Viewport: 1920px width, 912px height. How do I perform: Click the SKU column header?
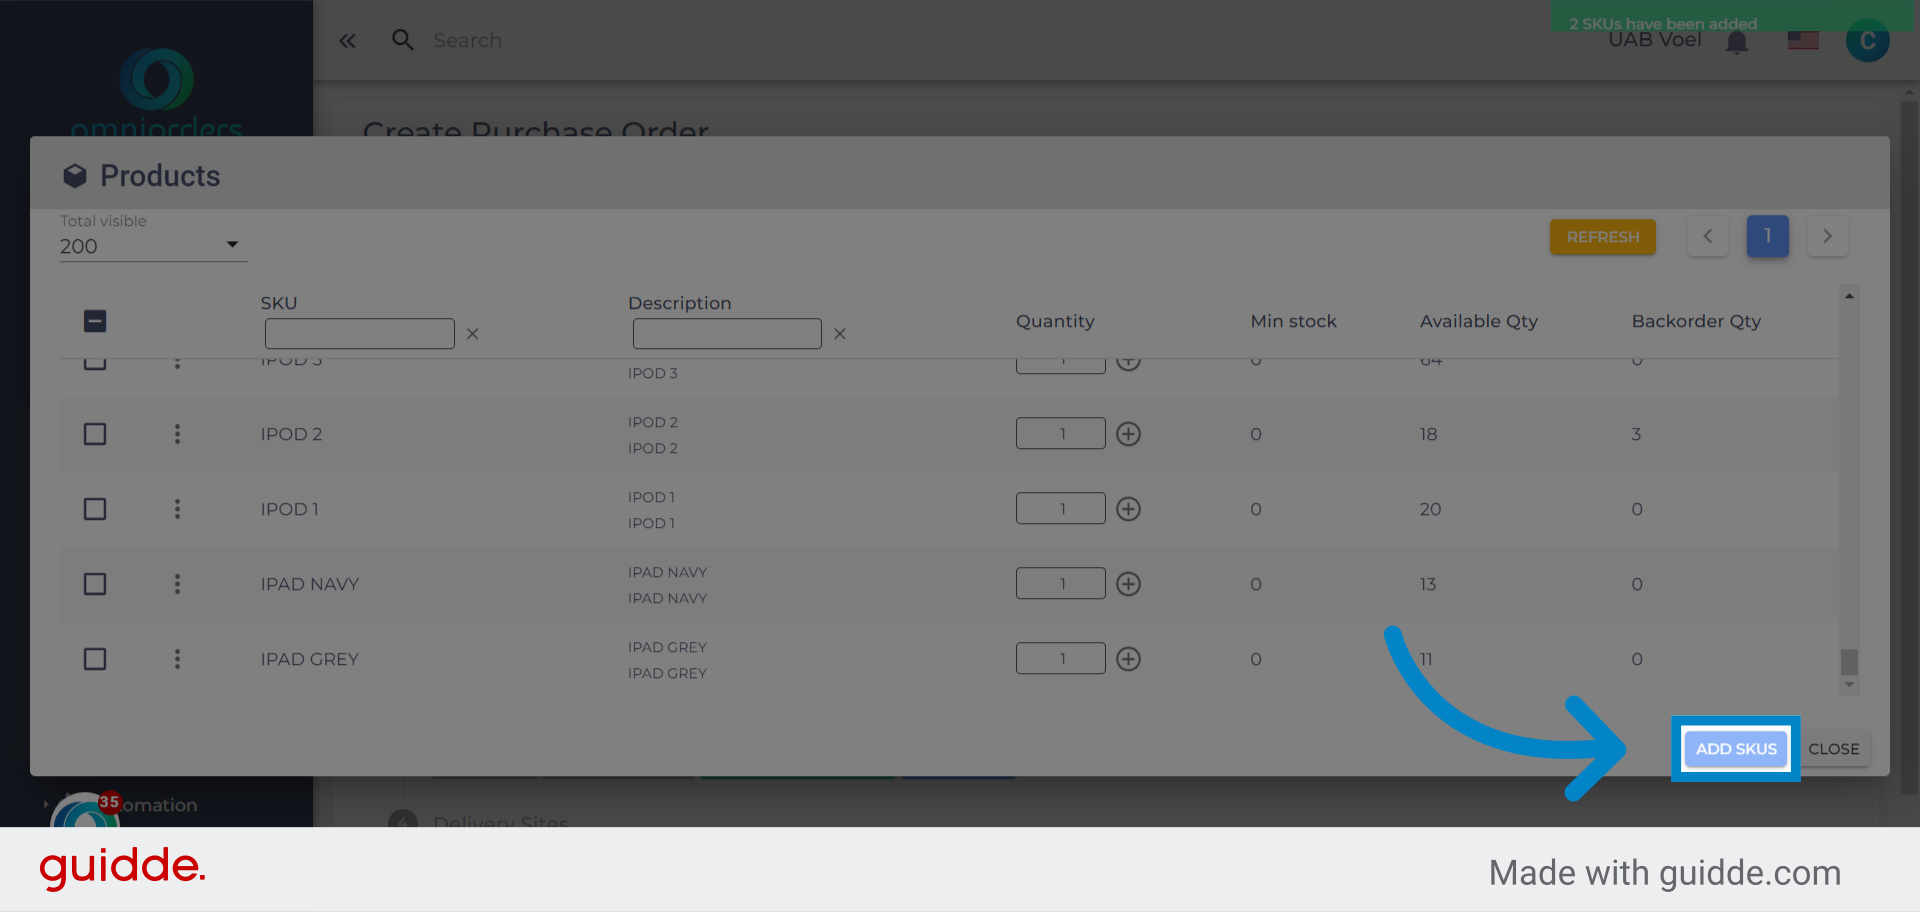click(x=279, y=303)
